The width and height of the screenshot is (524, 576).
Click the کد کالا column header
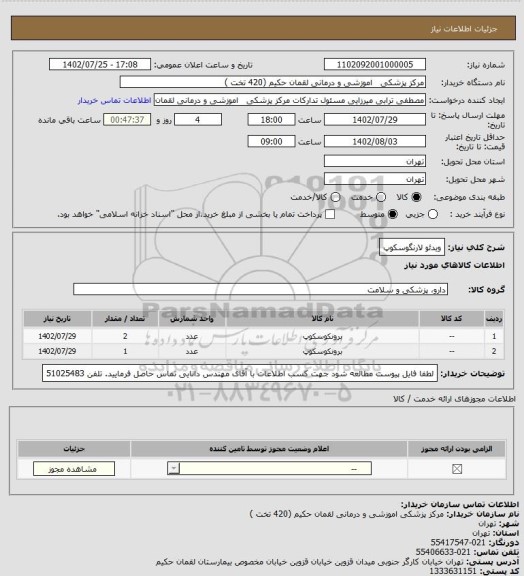coord(452,319)
